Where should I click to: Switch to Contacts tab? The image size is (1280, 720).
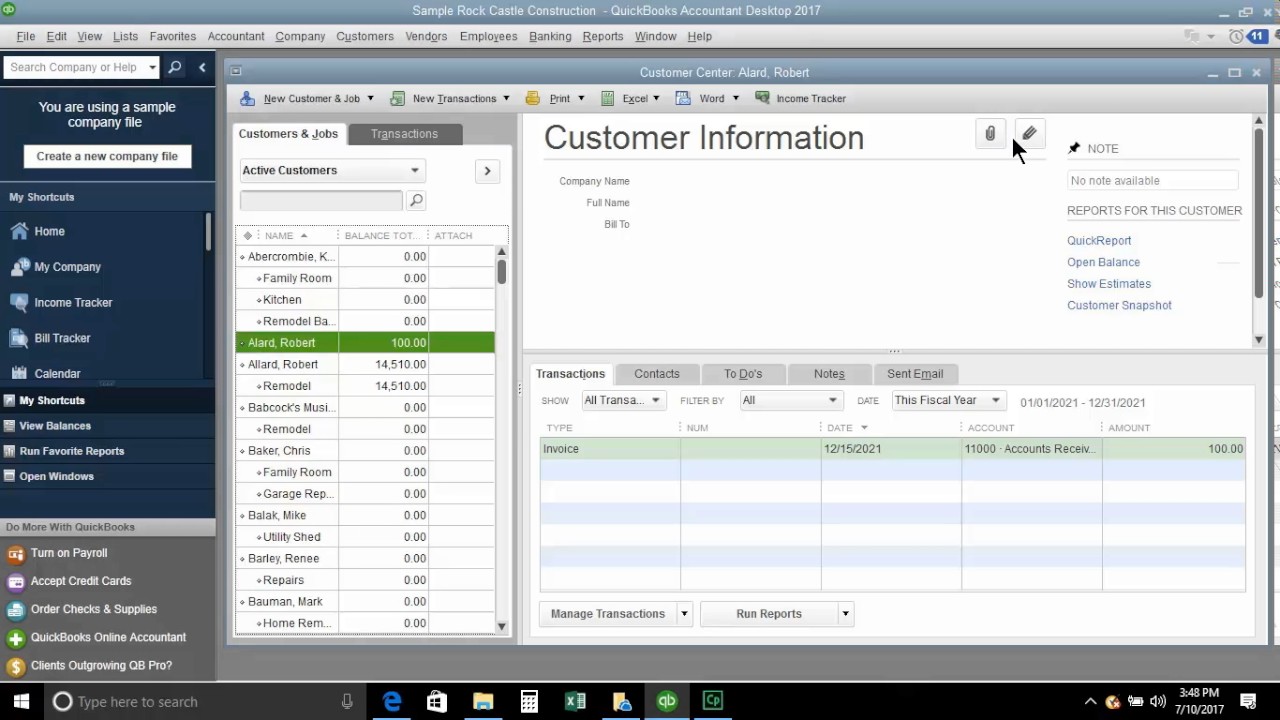657,374
